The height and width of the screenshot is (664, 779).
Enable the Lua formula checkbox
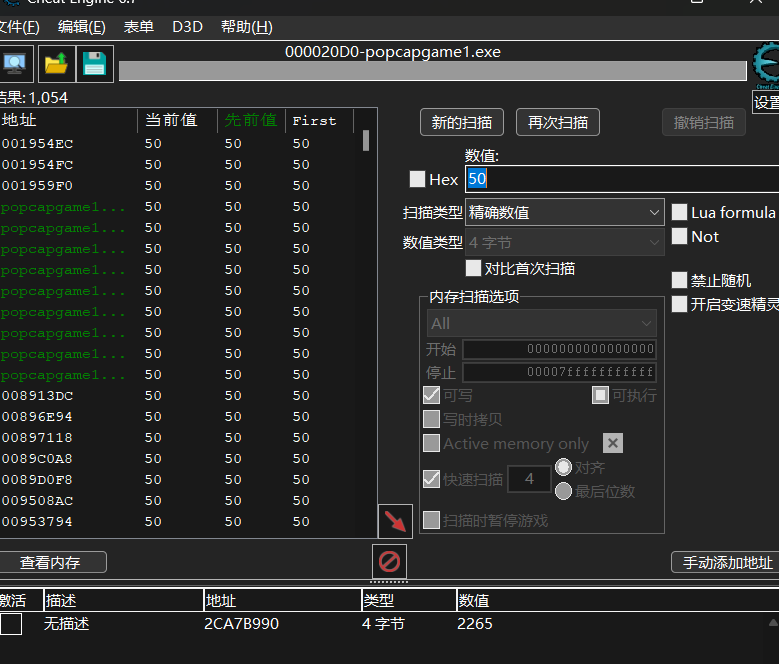(679, 212)
